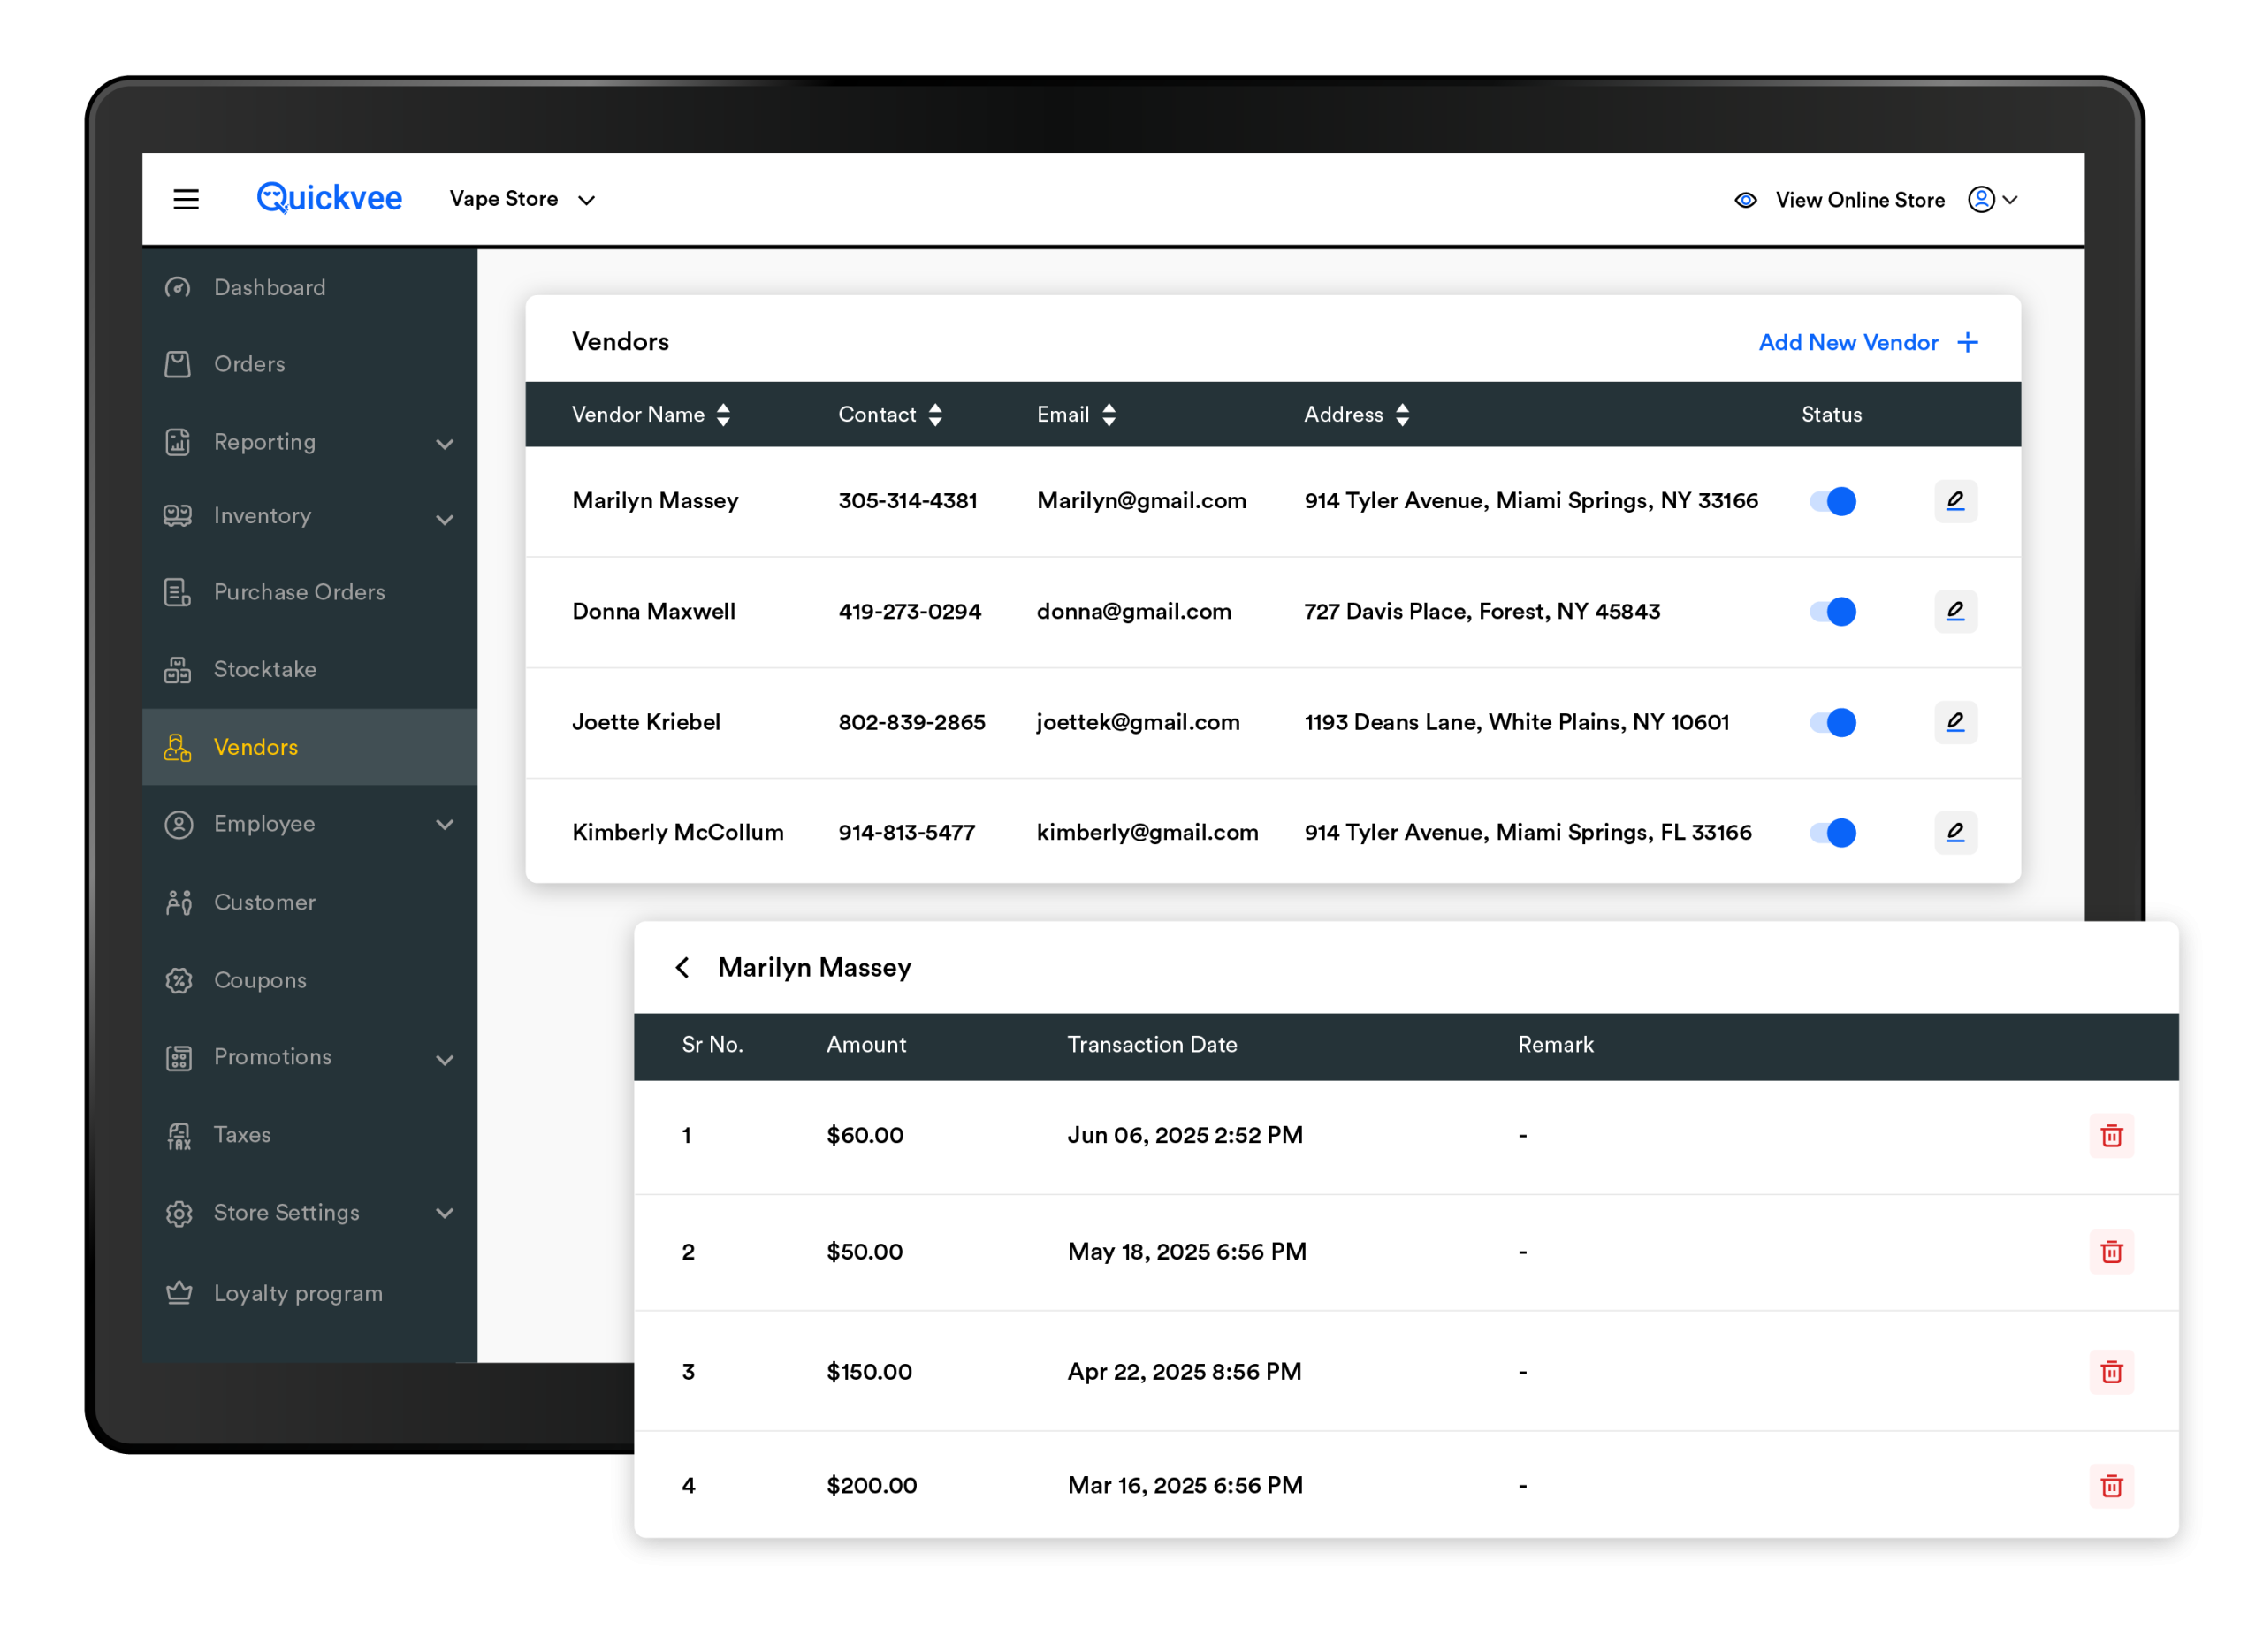Viewport: 2263px width, 1652px height.
Task: Toggle status switch for Kimberly McCollum
Action: pos(1832,832)
